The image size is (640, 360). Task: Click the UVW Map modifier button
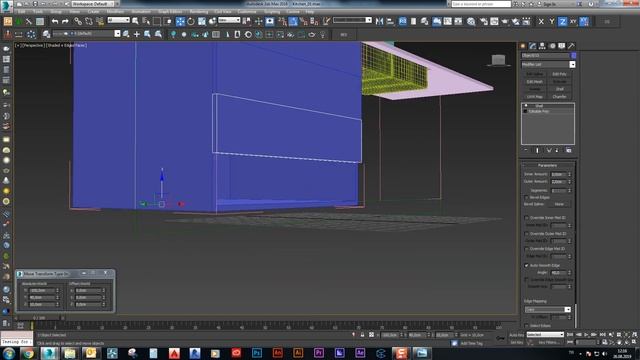click(534, 97)
